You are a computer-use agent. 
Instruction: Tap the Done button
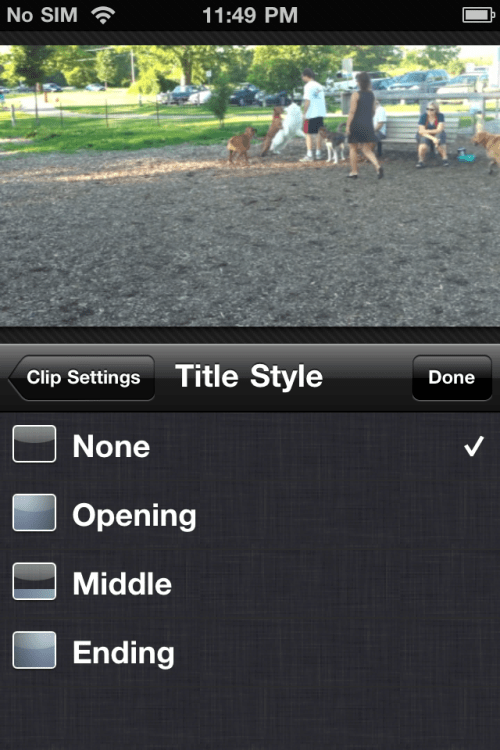pyautogui.click(x=452, y=377)
